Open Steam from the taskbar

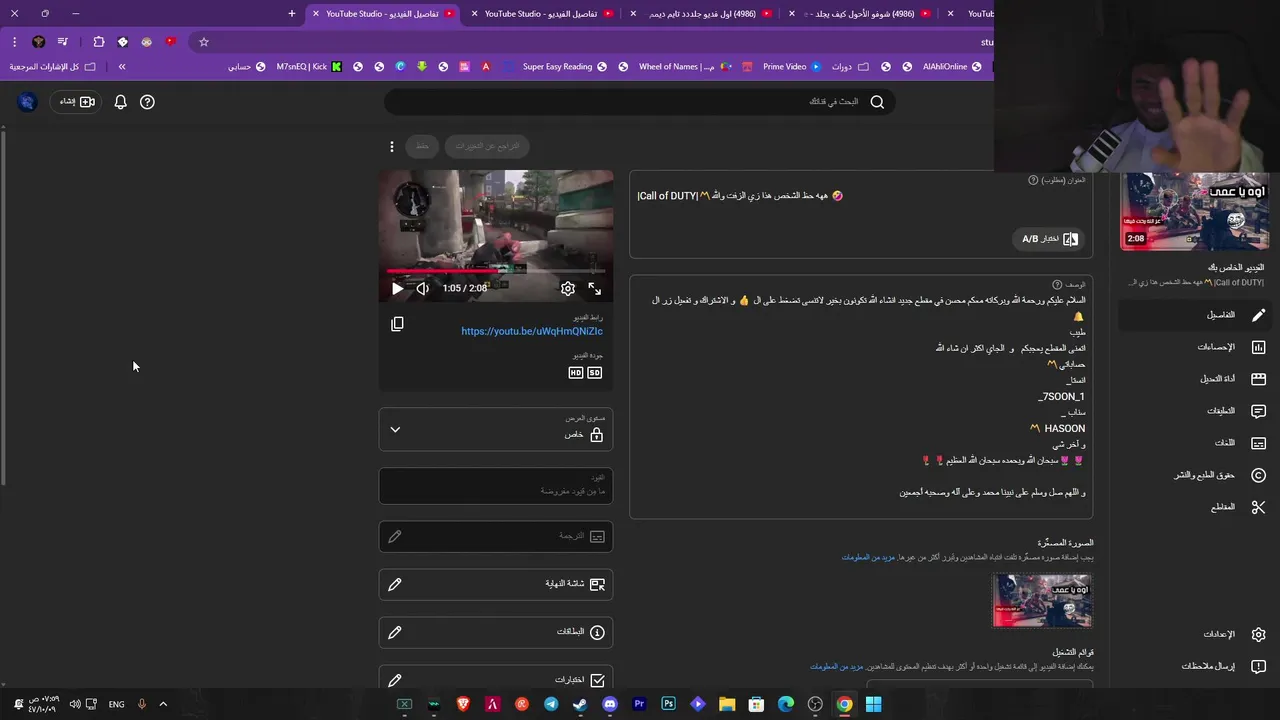click(x=580, y=704)
